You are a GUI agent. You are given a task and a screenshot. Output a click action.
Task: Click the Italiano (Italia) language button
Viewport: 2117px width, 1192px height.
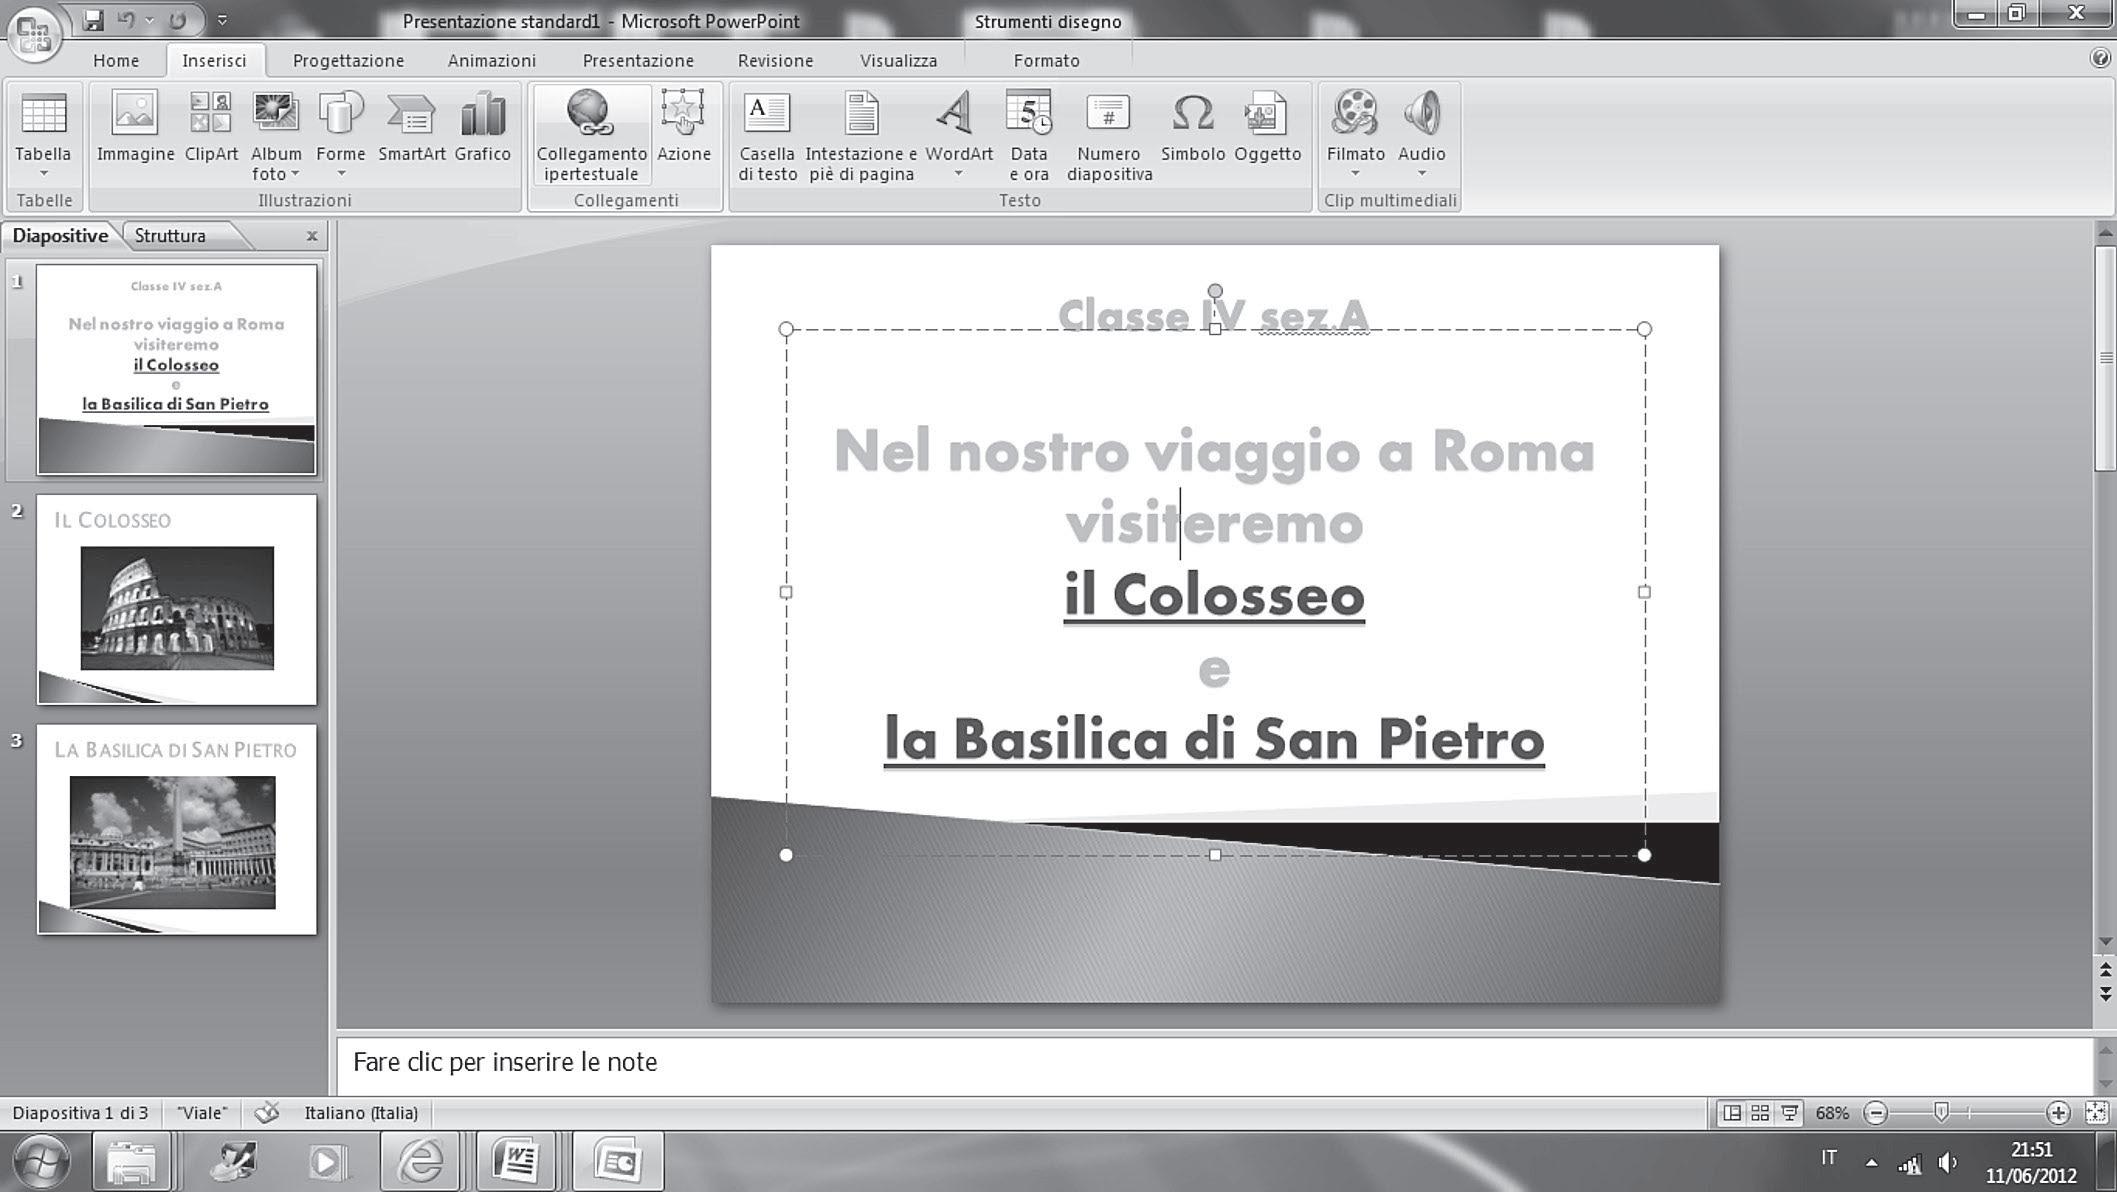(x=361, y=1113)
